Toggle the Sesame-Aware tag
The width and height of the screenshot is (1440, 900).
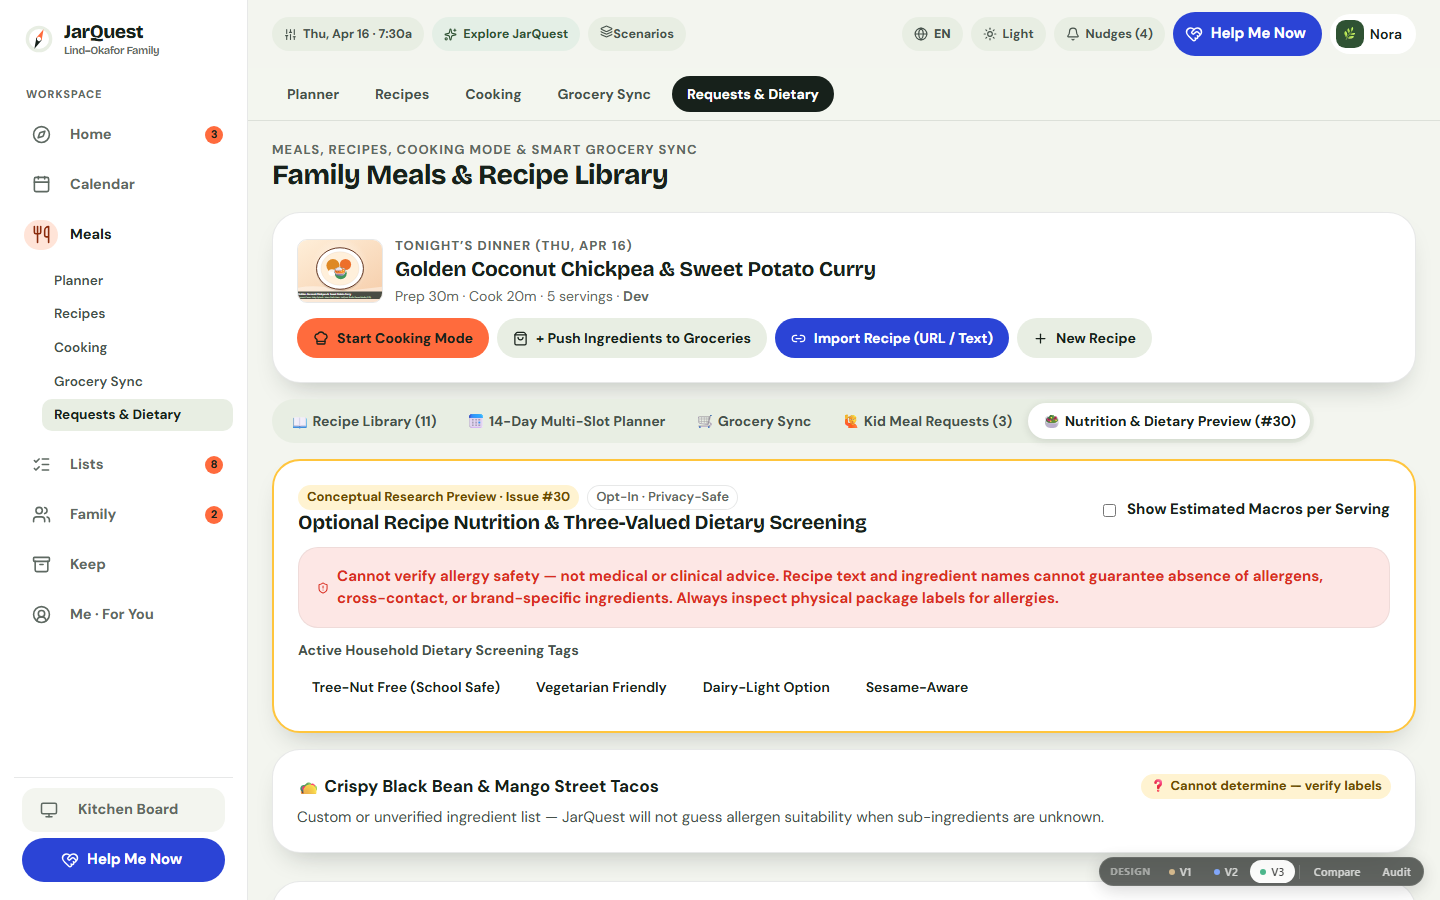pos(917,687)
